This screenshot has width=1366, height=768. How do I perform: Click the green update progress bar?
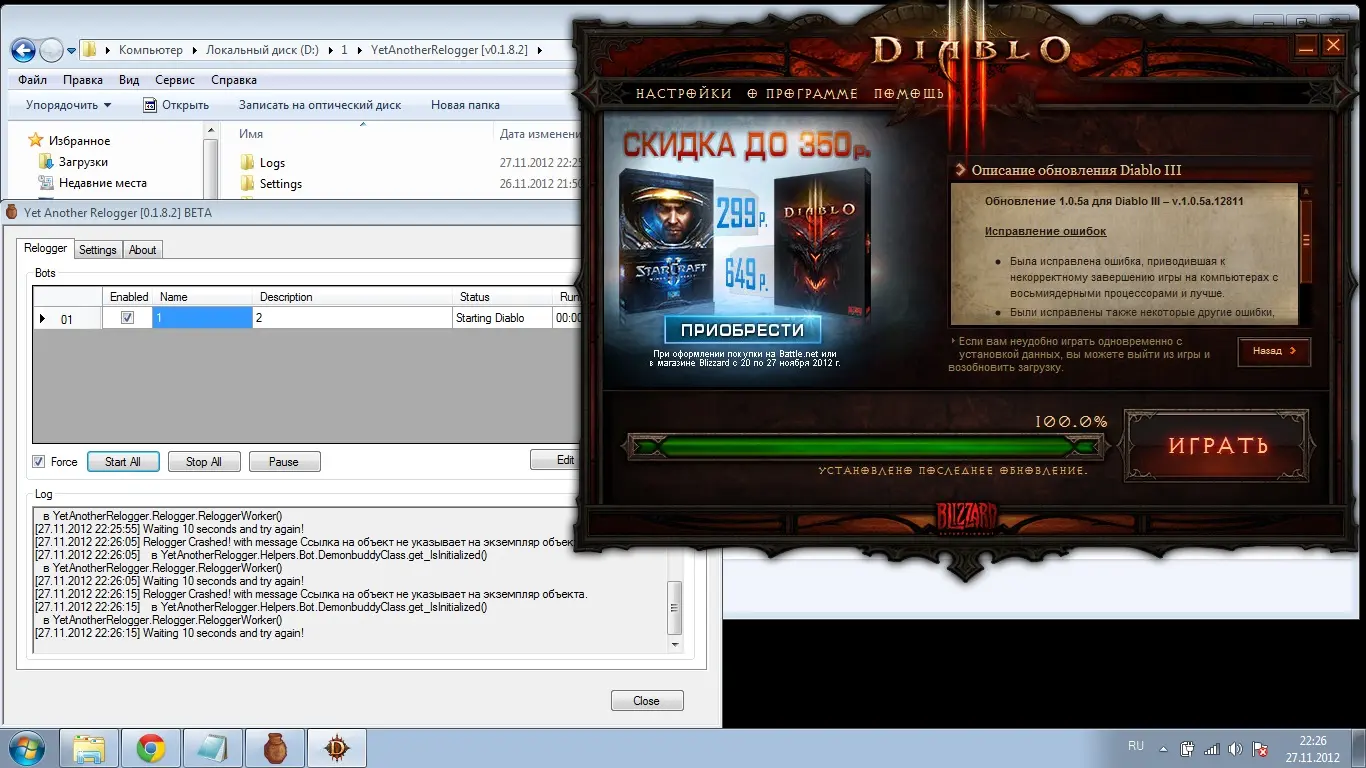coord(862,446)
